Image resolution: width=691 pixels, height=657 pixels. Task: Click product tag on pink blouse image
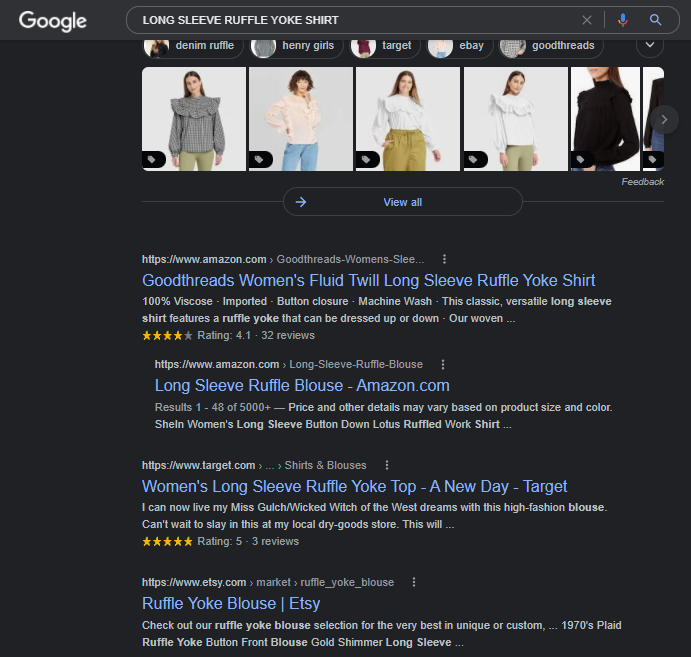[260, 160]
